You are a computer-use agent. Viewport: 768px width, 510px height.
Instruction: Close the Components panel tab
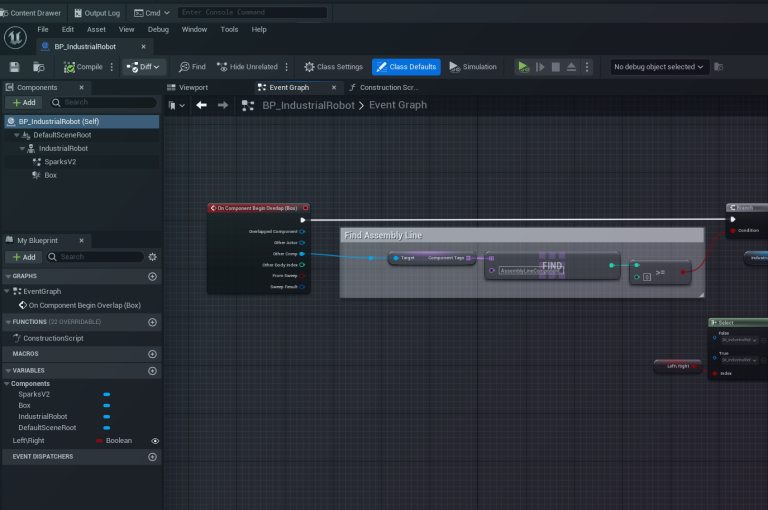pos(81,87)
